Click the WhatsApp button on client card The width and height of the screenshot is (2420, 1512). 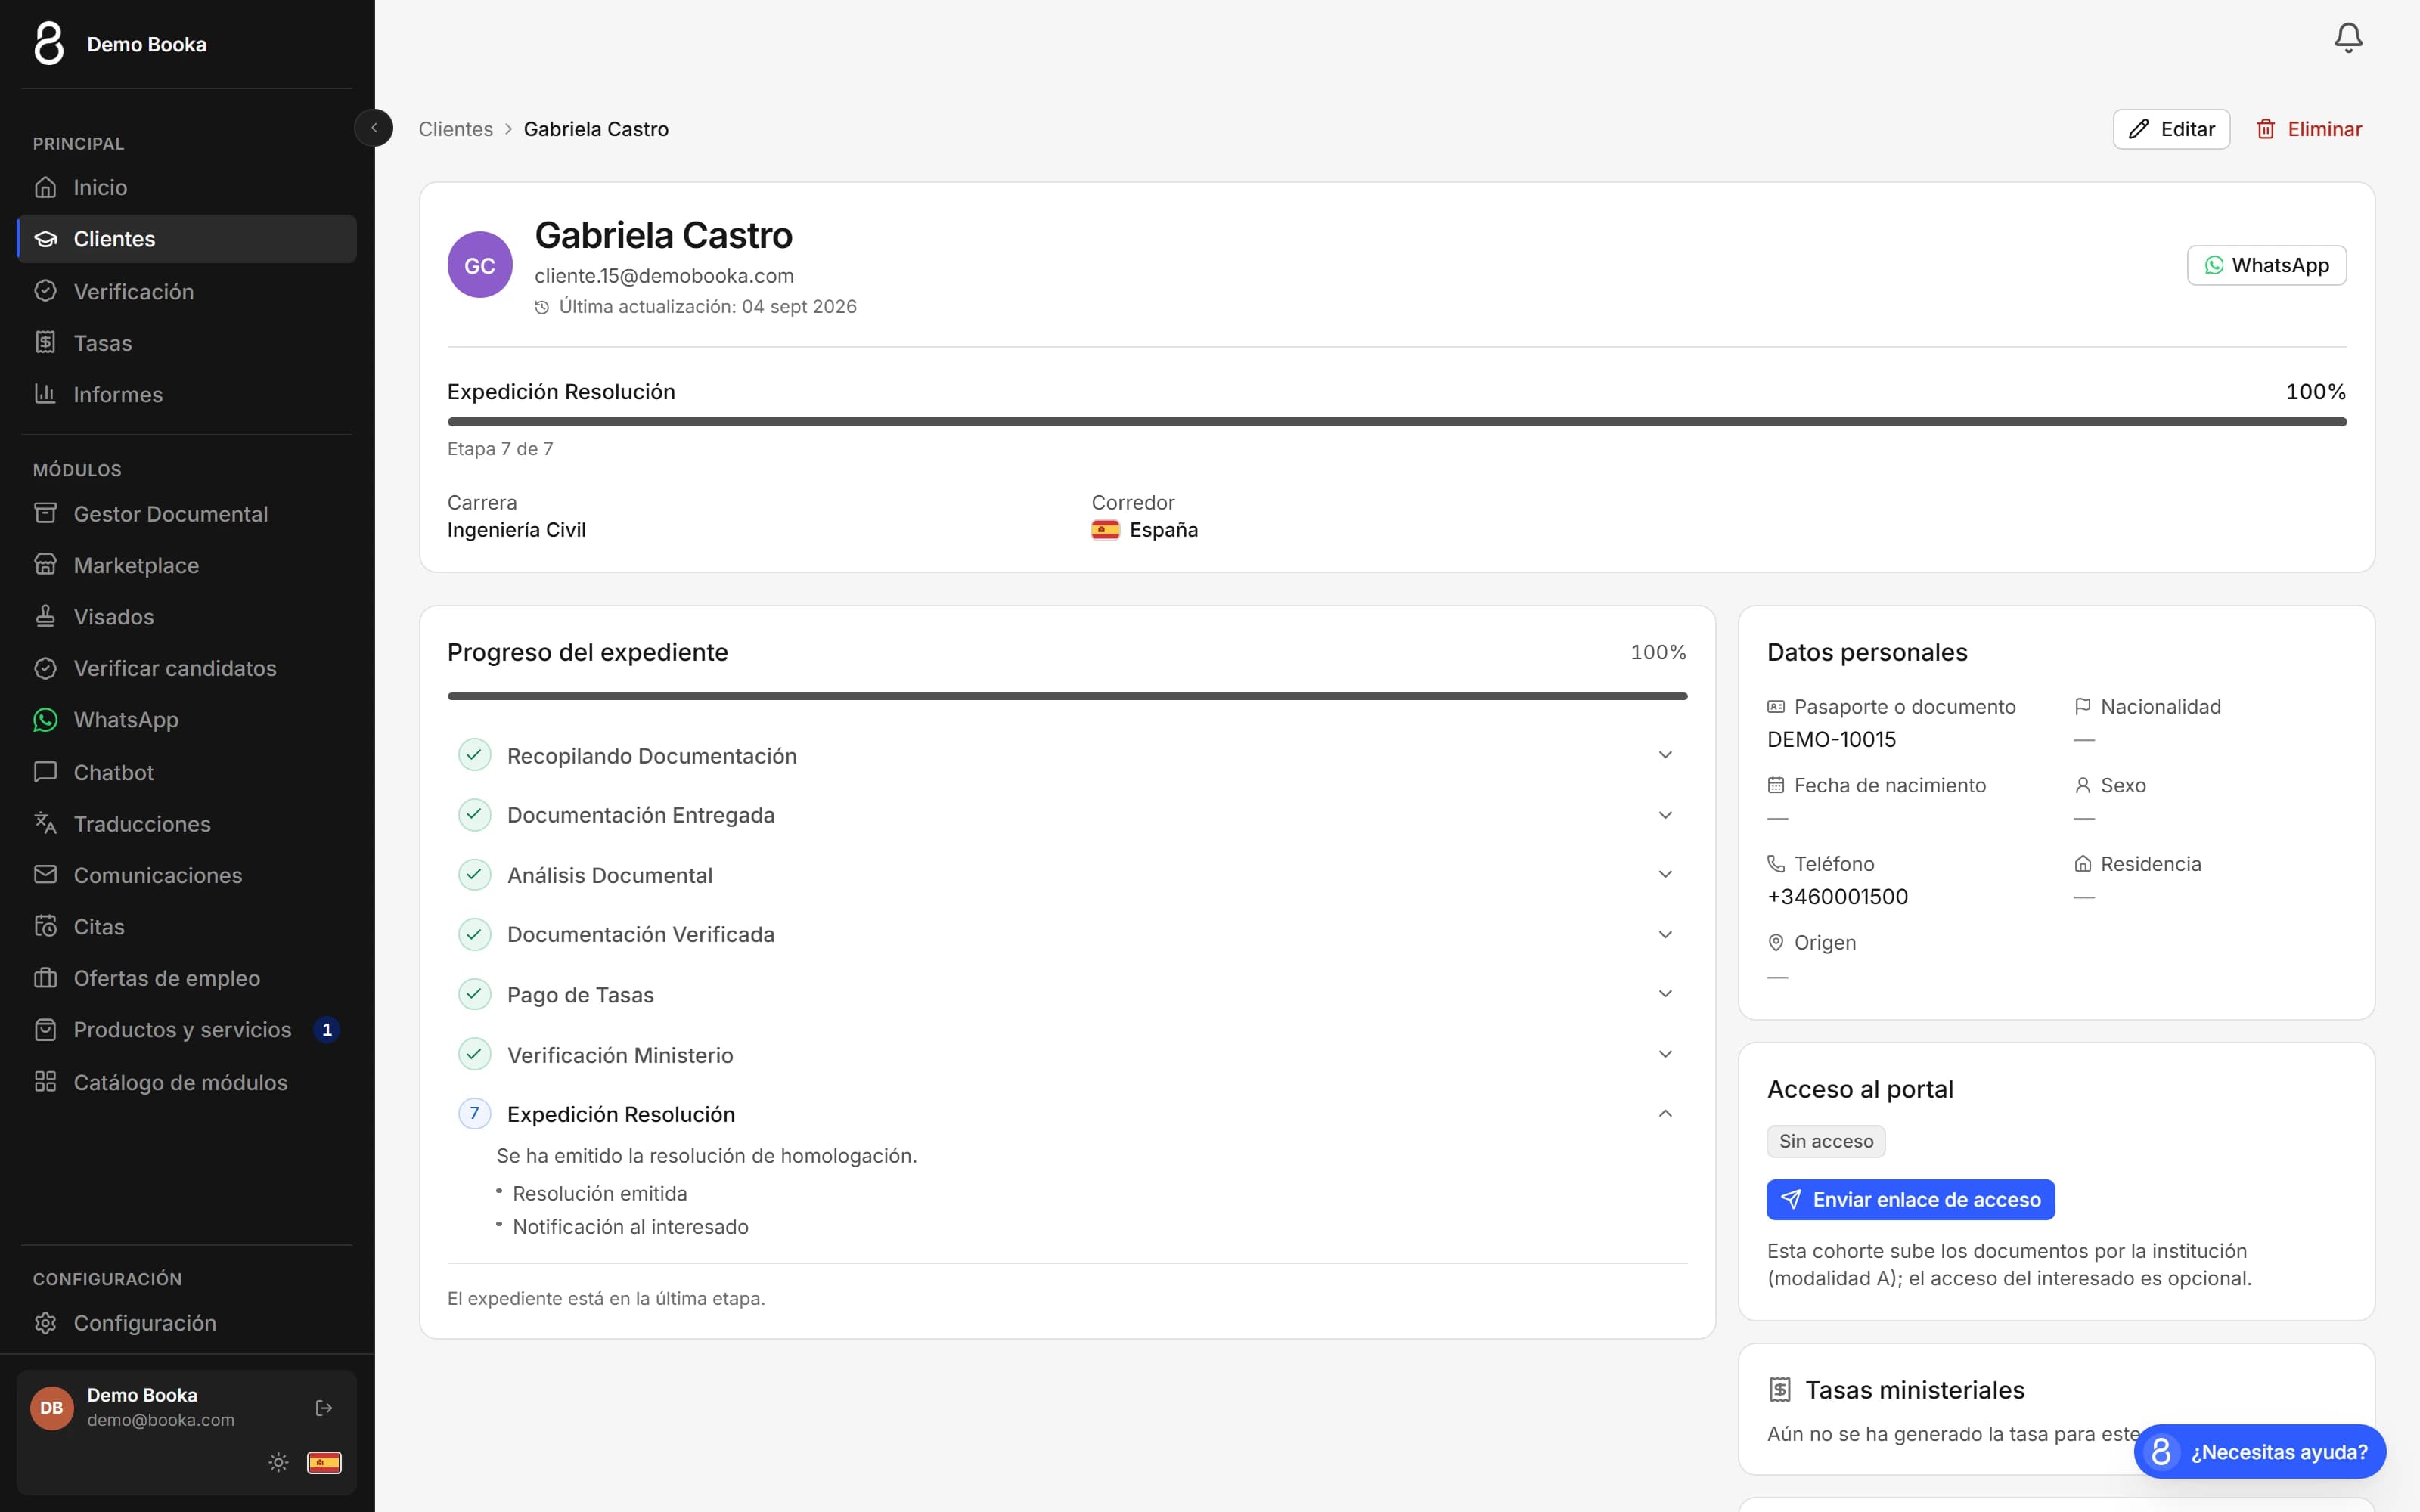click(2266, 265)
